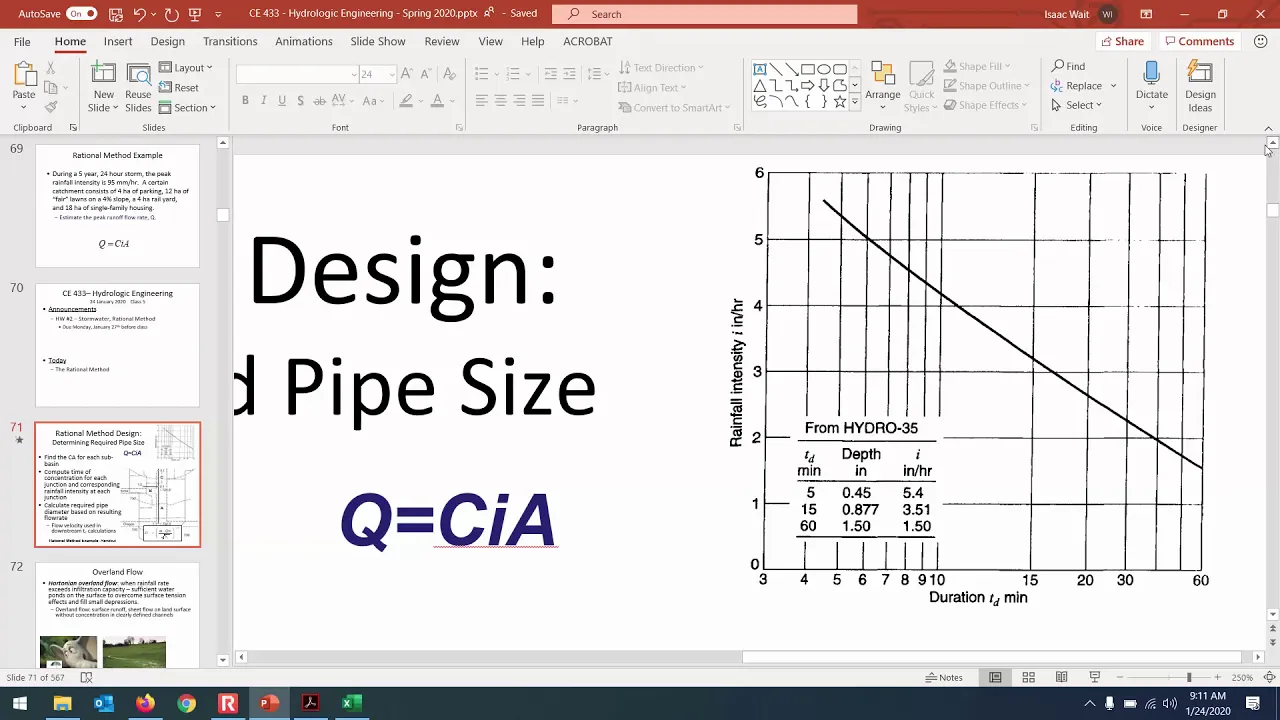Open the Arrange dropdown
Image resolution: width=1280 pixels, height=720 pixels.
click(x=883, y=87)
